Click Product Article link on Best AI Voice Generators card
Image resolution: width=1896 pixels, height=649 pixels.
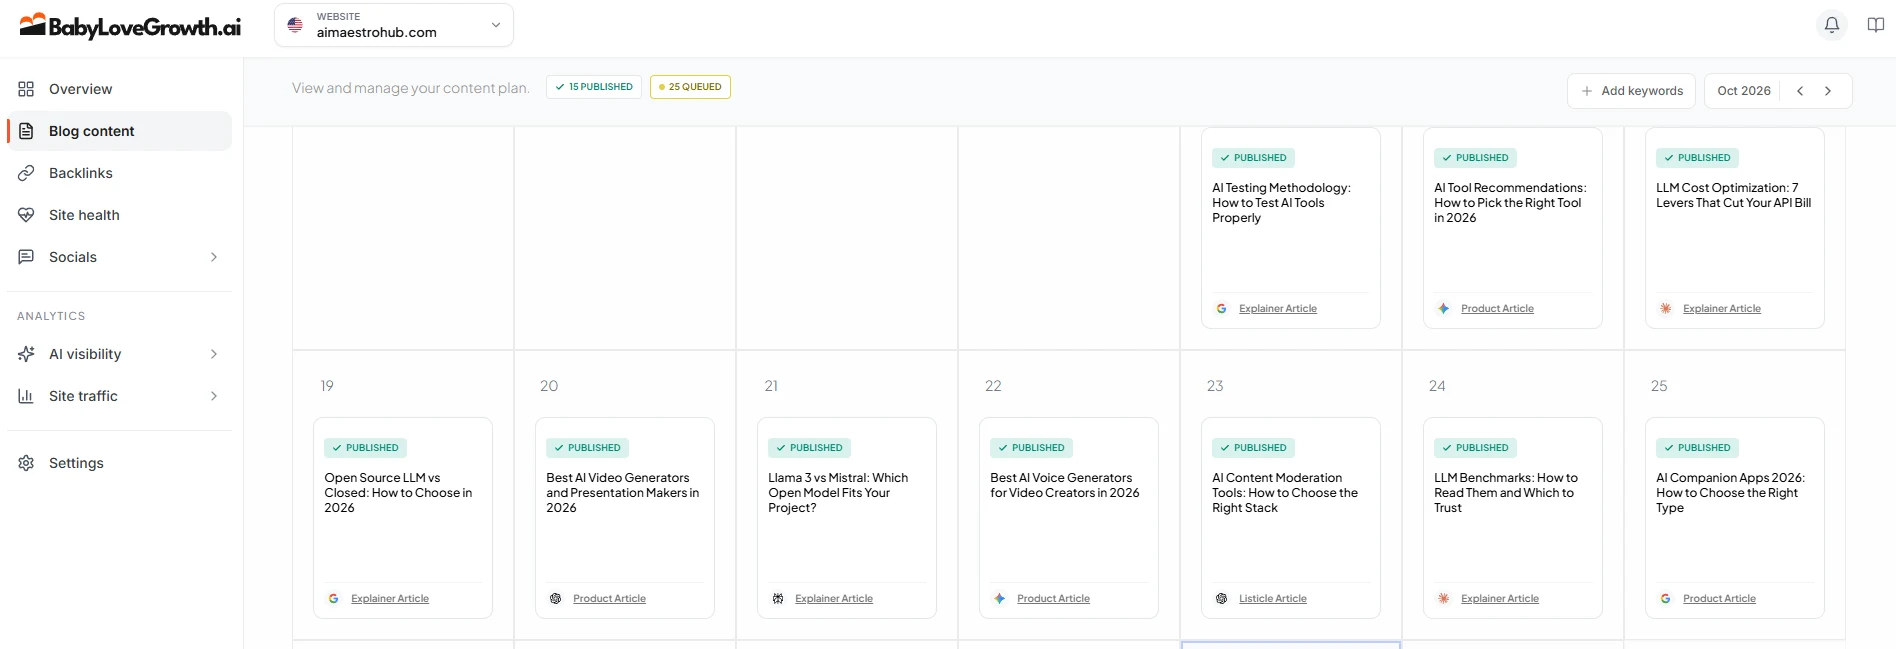click(x=1053, y=599)
